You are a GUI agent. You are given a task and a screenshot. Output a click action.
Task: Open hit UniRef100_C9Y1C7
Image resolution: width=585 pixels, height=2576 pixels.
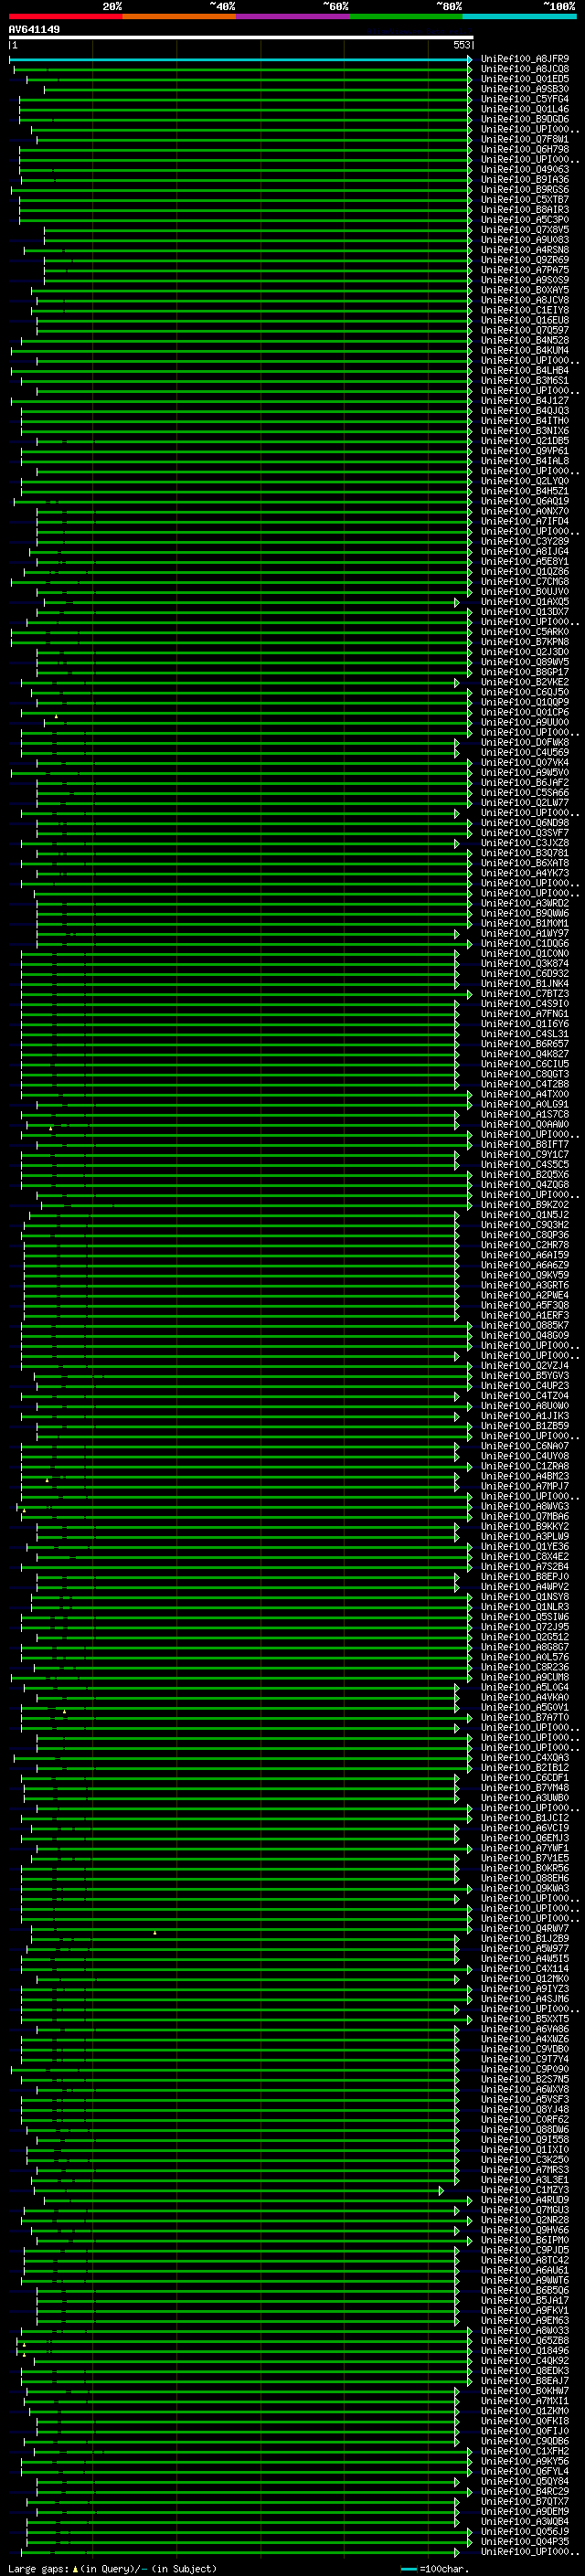(x=524, y=1154)
